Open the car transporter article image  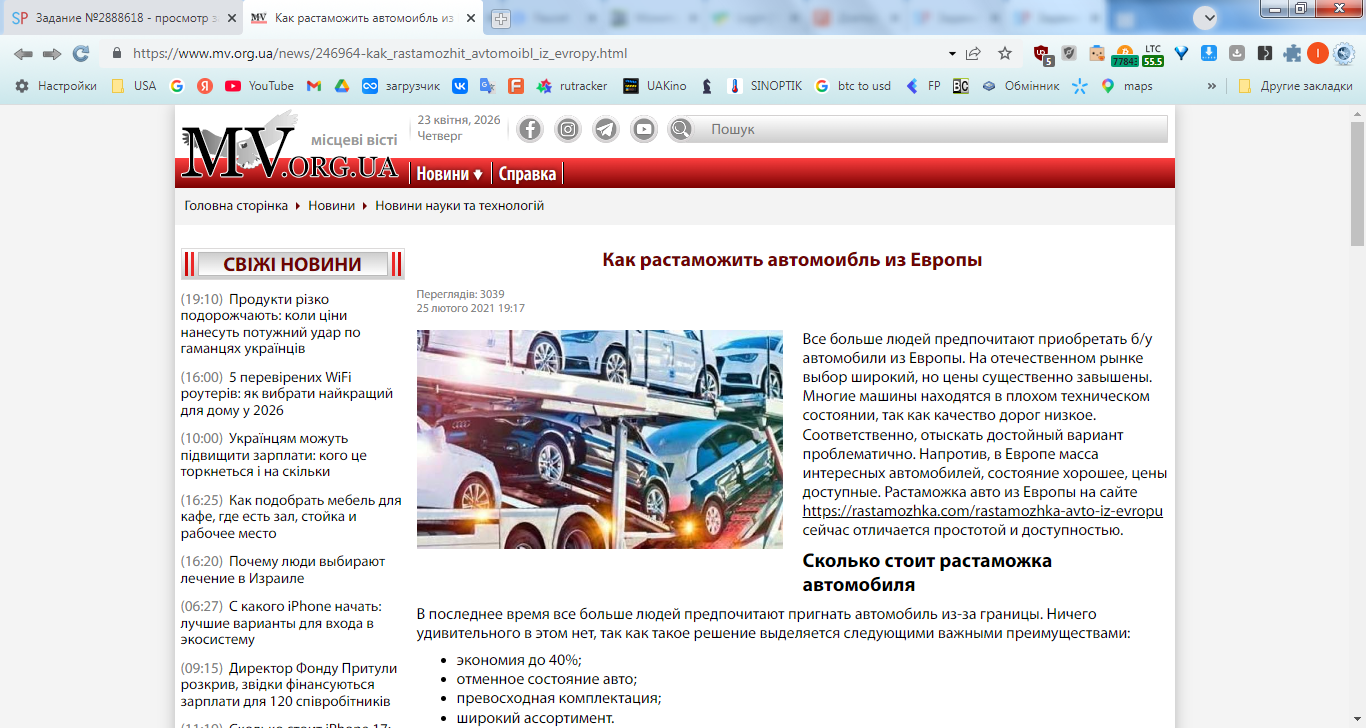600,439
